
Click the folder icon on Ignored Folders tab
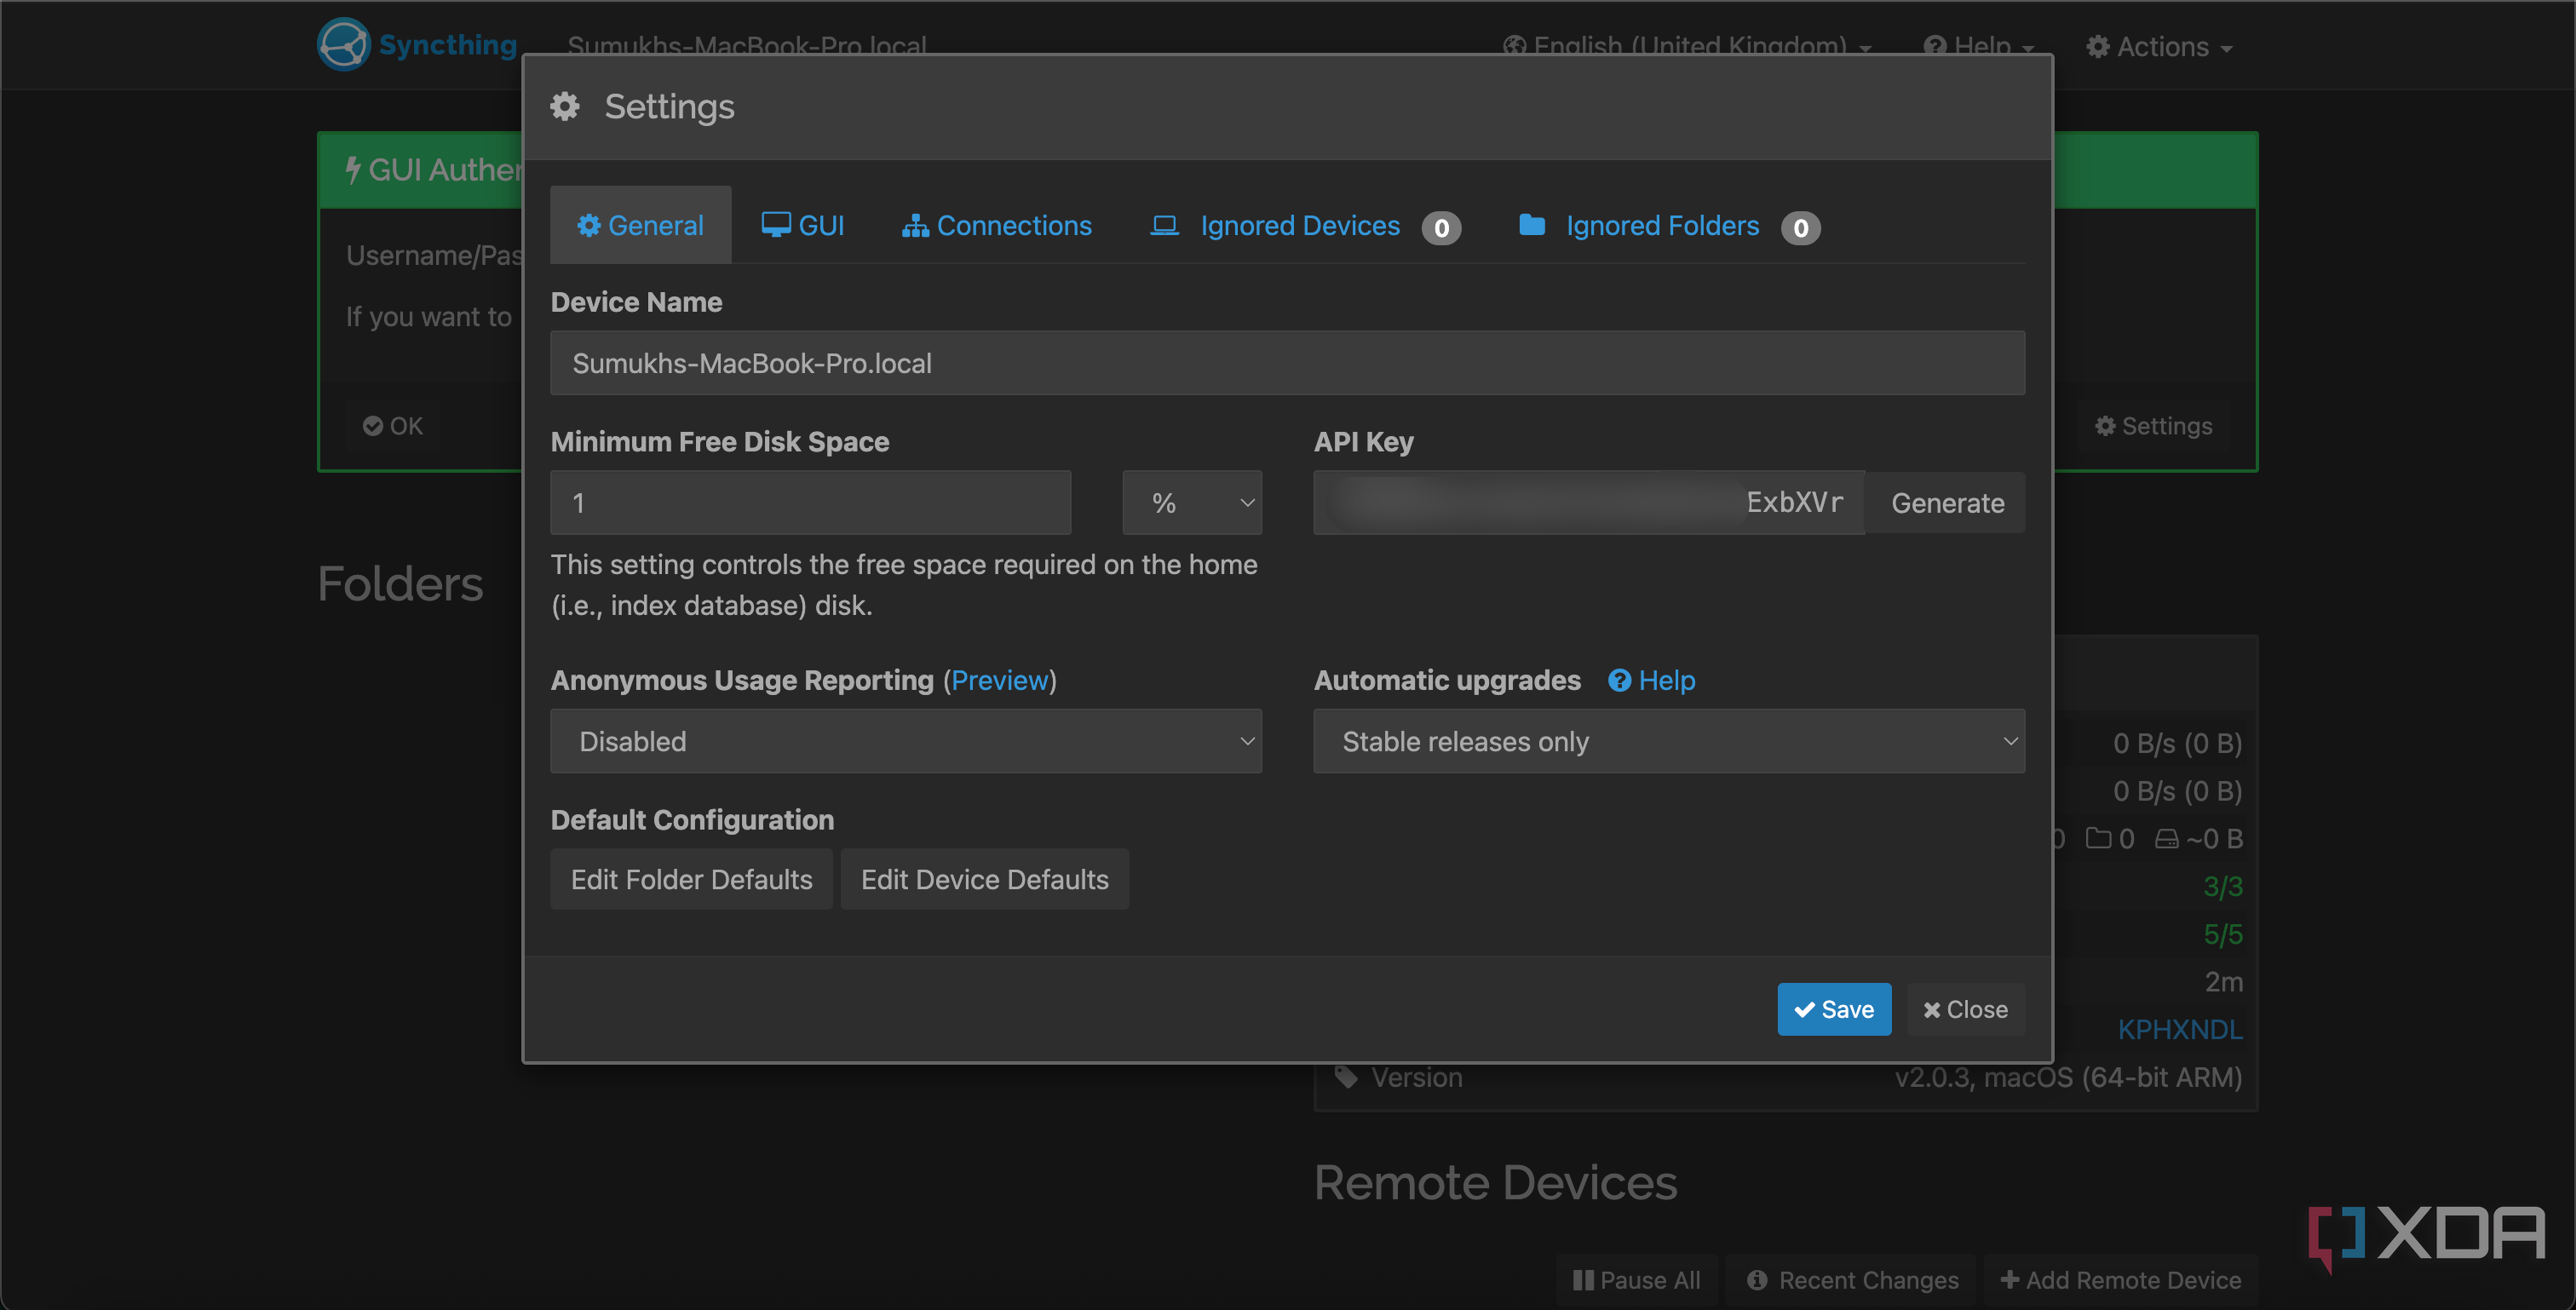pyautogui.click(x=1532, y=225)
